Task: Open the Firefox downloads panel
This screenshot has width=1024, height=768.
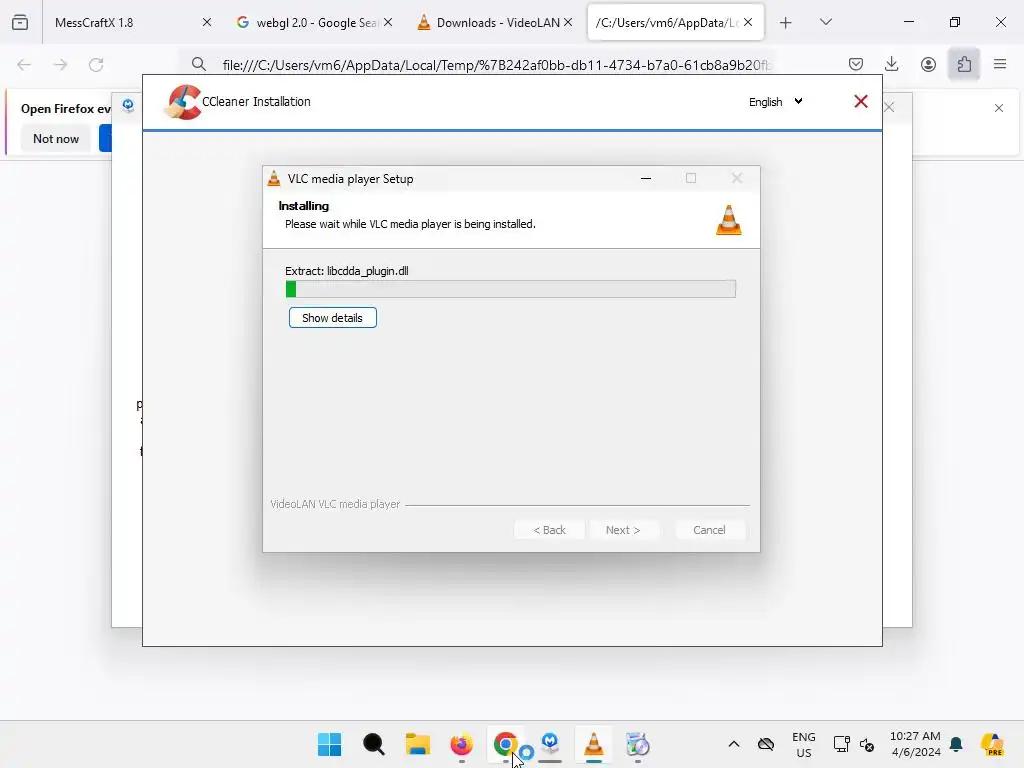Action: 891,64
